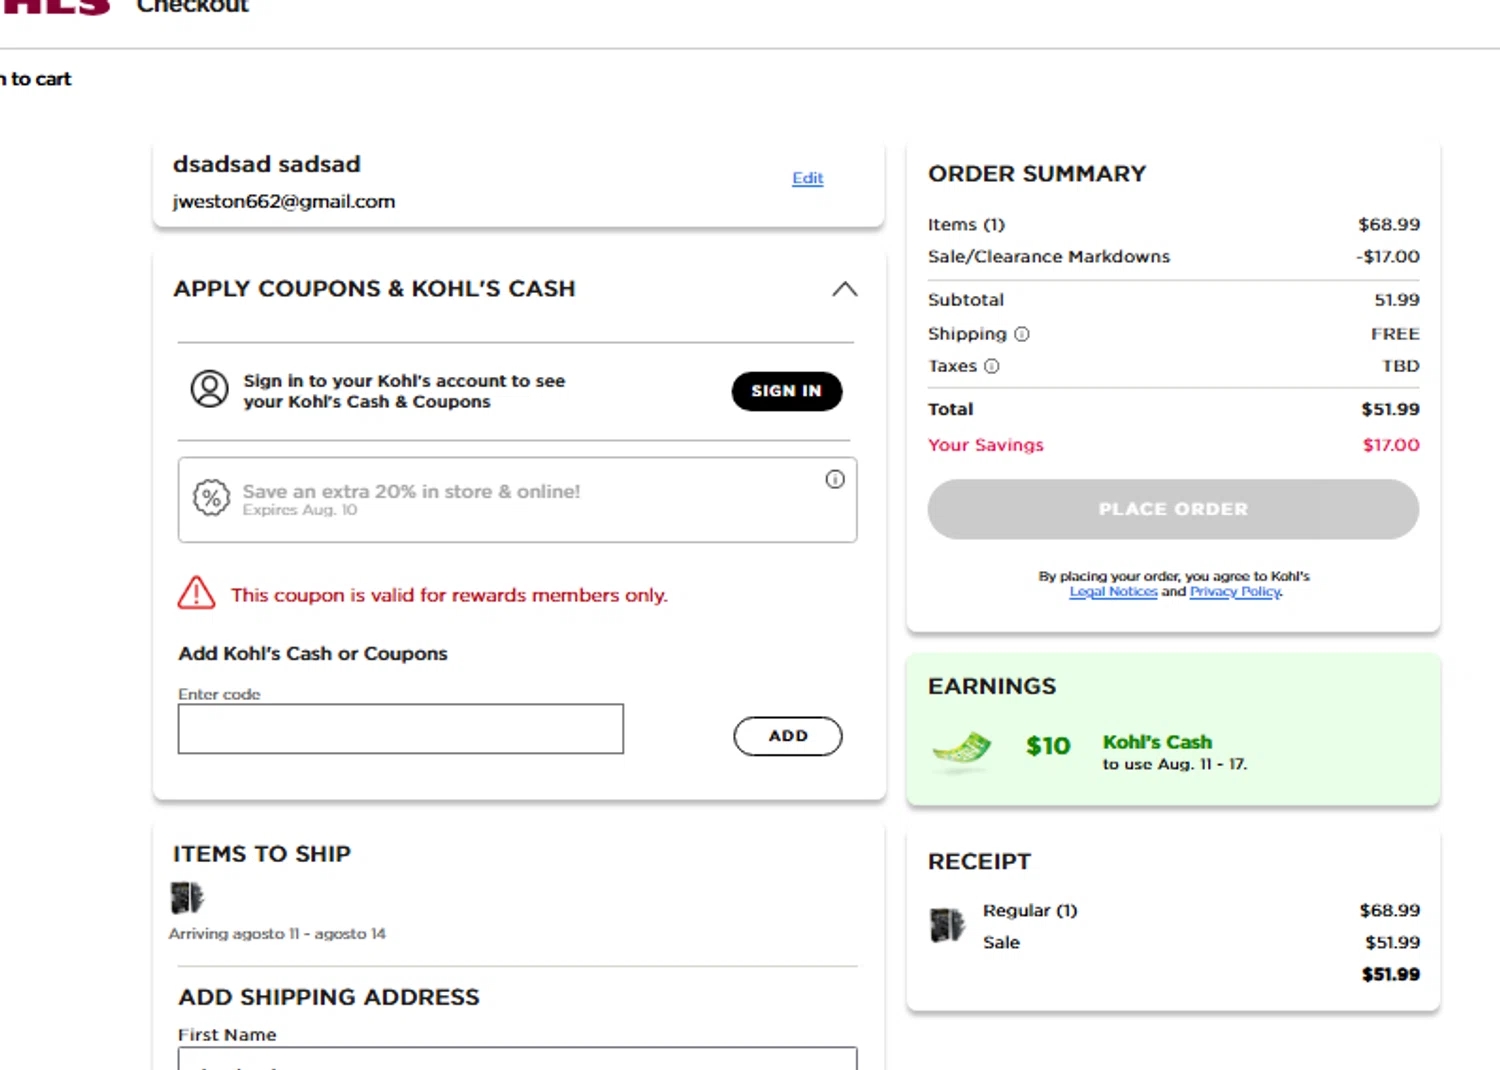Click the red warning triangle icon
1500x1070 pixels.
coord(196,594)
